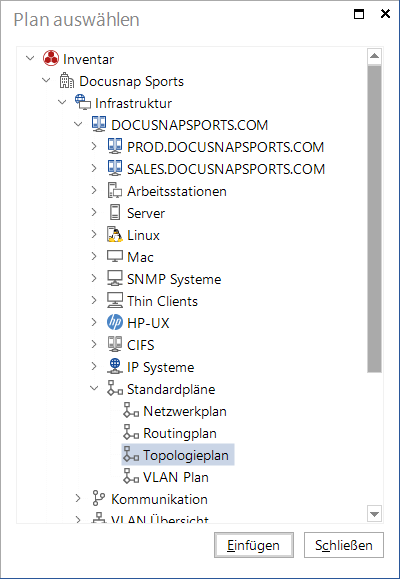Select the Infrastruktur label
This screenshot has height=579, width=400.
[x=133, y=103]
